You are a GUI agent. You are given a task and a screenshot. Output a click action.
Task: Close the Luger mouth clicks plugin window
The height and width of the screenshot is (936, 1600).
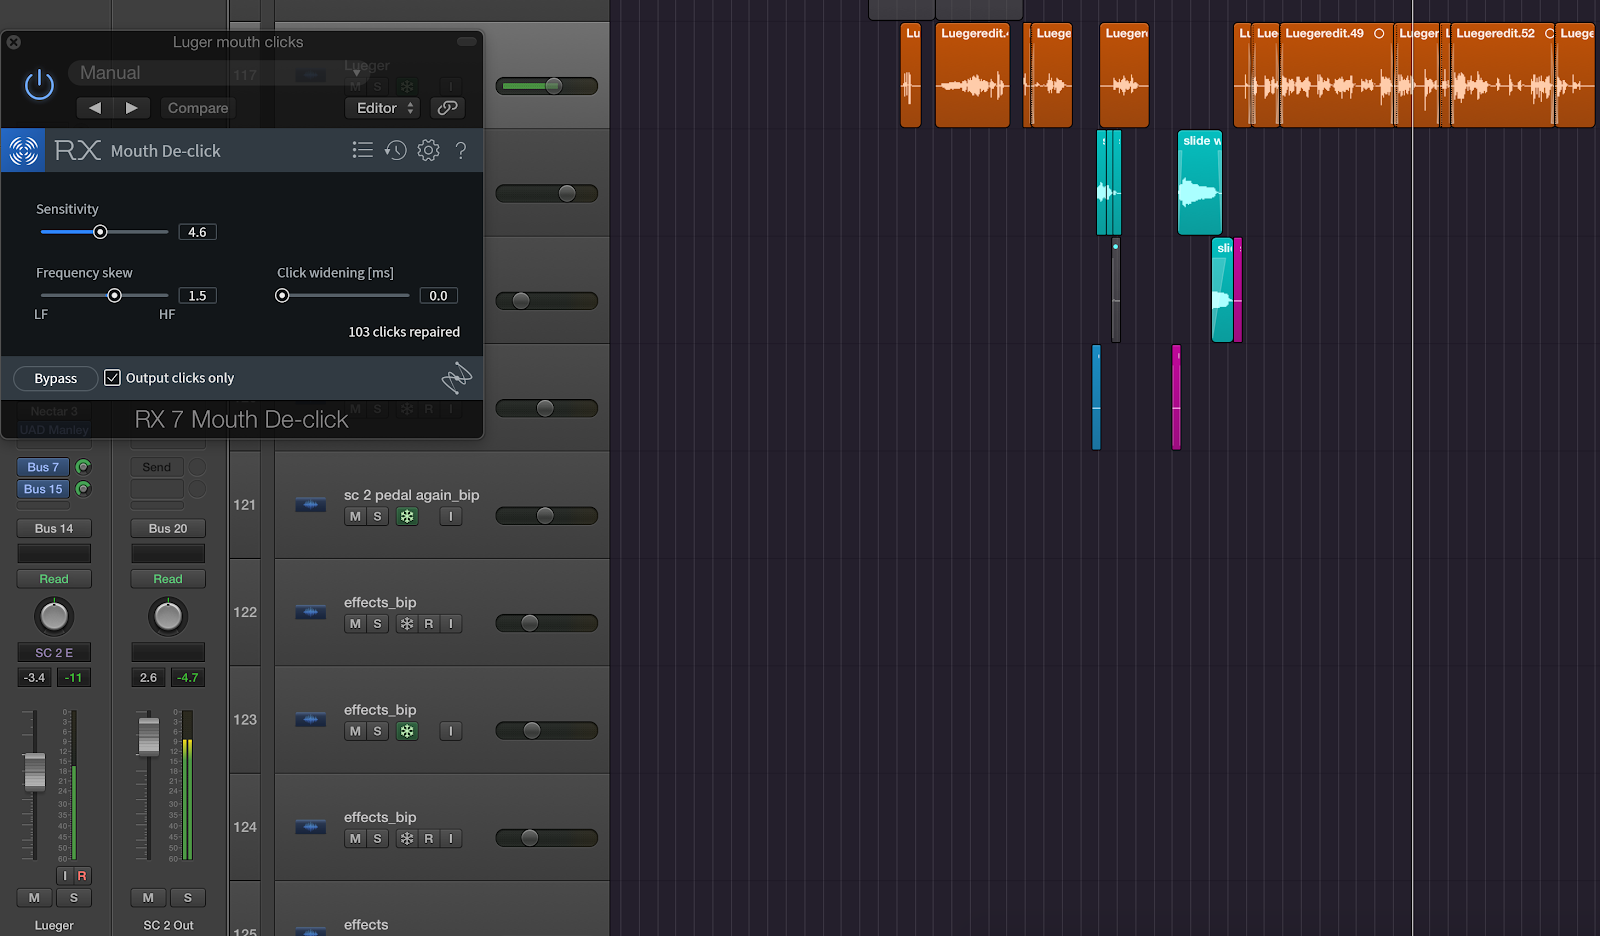tap(14, 42)
